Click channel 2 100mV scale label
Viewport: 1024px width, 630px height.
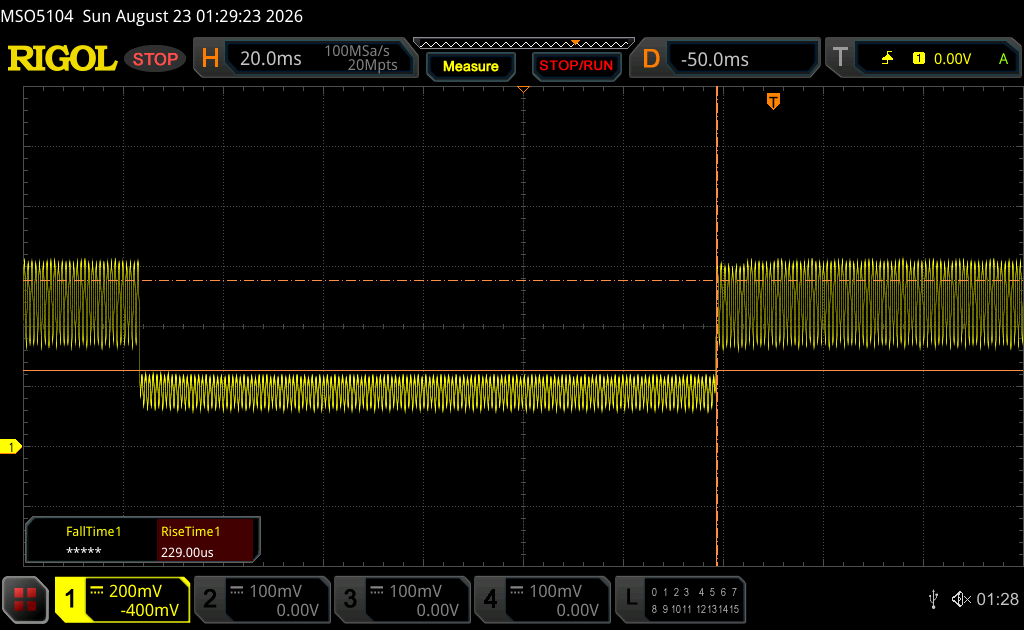click(276, 591)
